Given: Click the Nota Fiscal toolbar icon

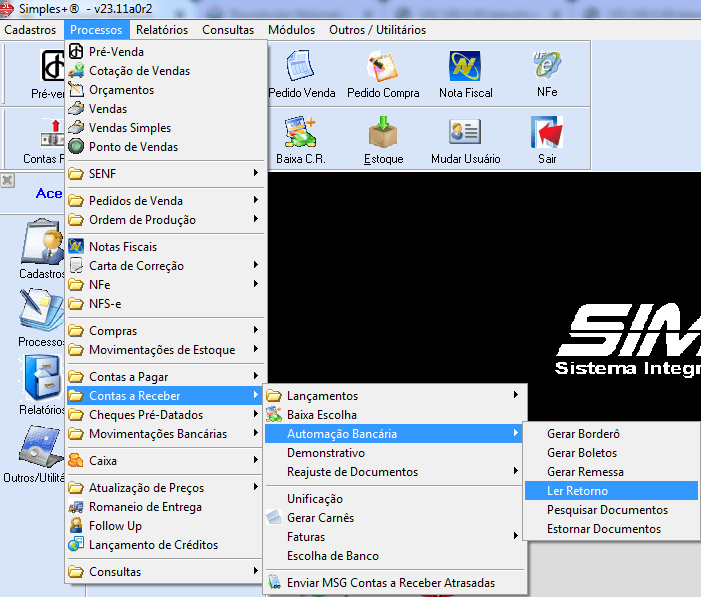Looking at the screenshot, I should click(x=465, y=66).
